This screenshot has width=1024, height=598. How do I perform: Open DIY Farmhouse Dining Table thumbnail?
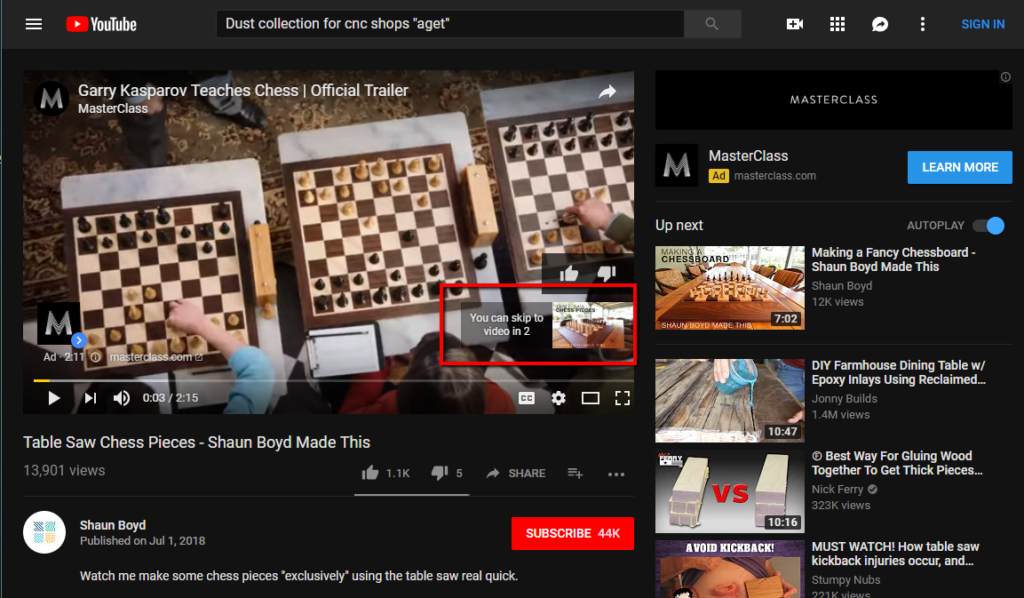[729, 400]
